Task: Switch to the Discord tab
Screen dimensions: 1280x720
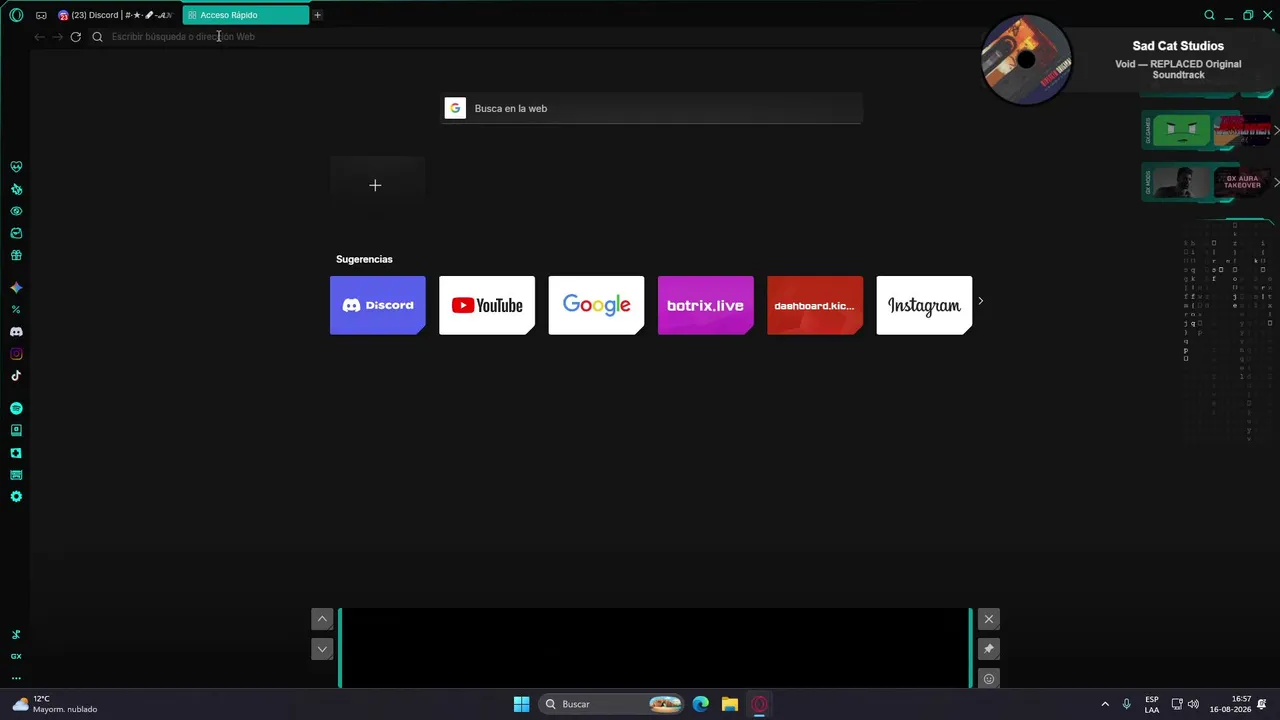Action: (x=116, y=15)
